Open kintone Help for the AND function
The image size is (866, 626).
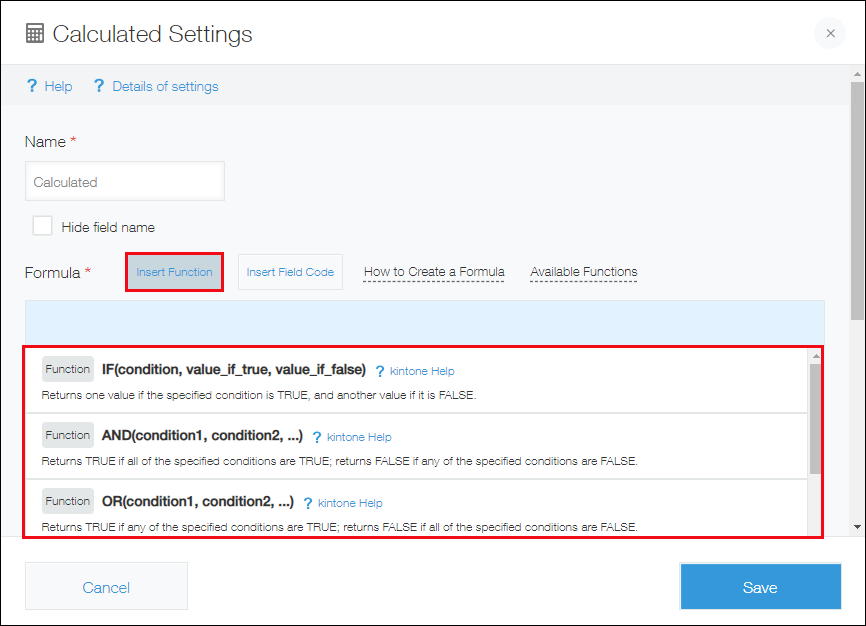point(358,437)
